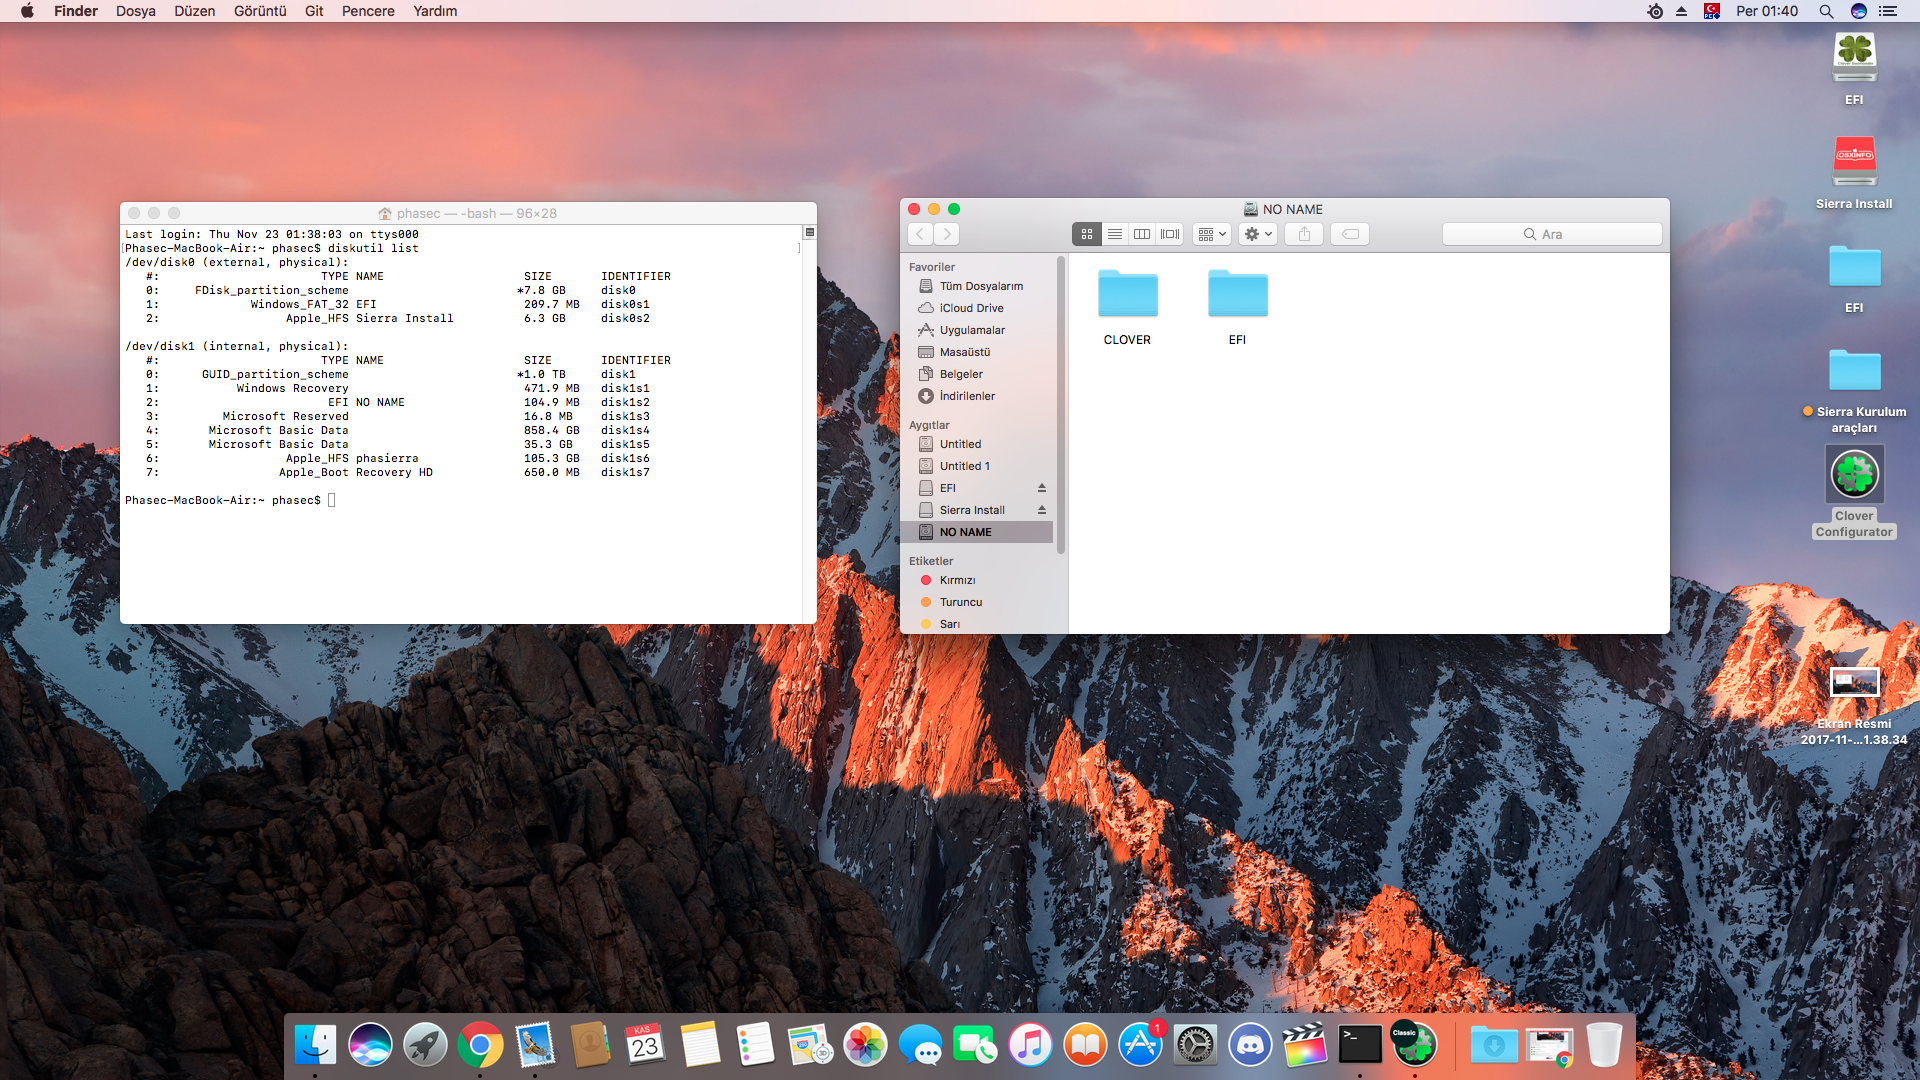Open the Share button in Finder toolbar

tap(1303, 233)
